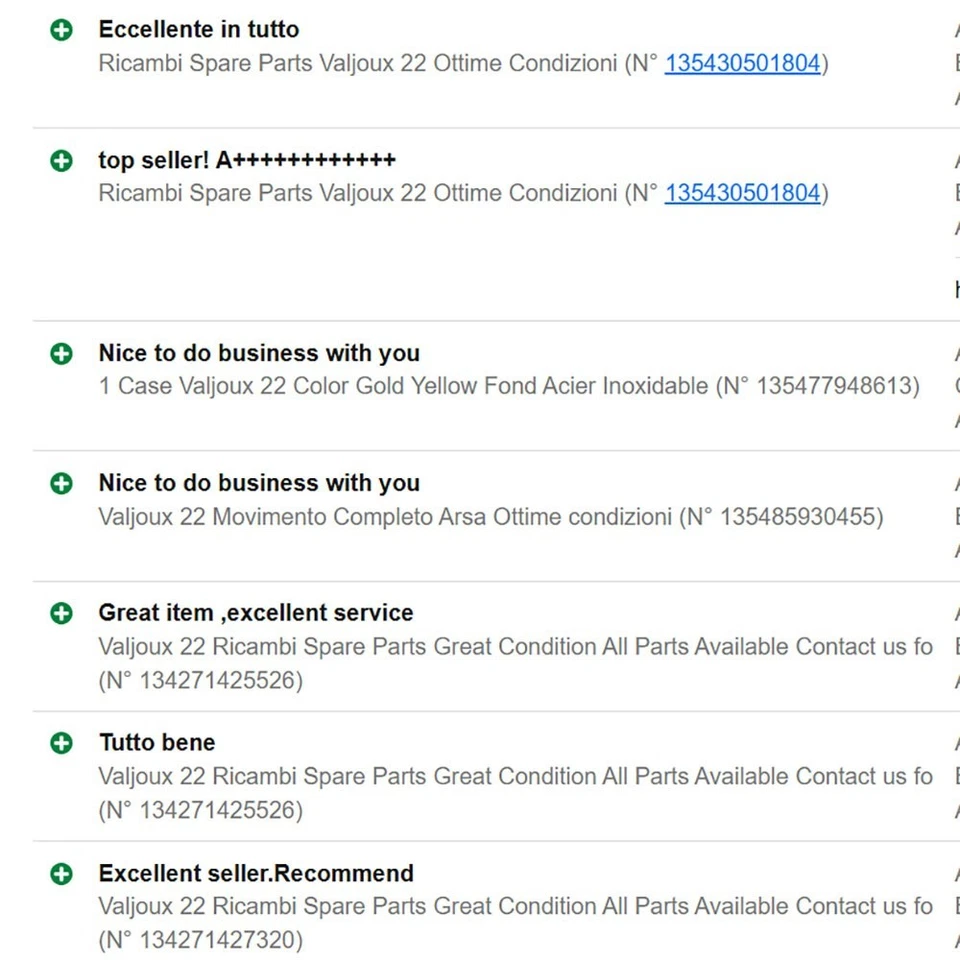Click plus icon beside "Excellent seller.Recommend"
960x960 pixels.
[62, 874]
